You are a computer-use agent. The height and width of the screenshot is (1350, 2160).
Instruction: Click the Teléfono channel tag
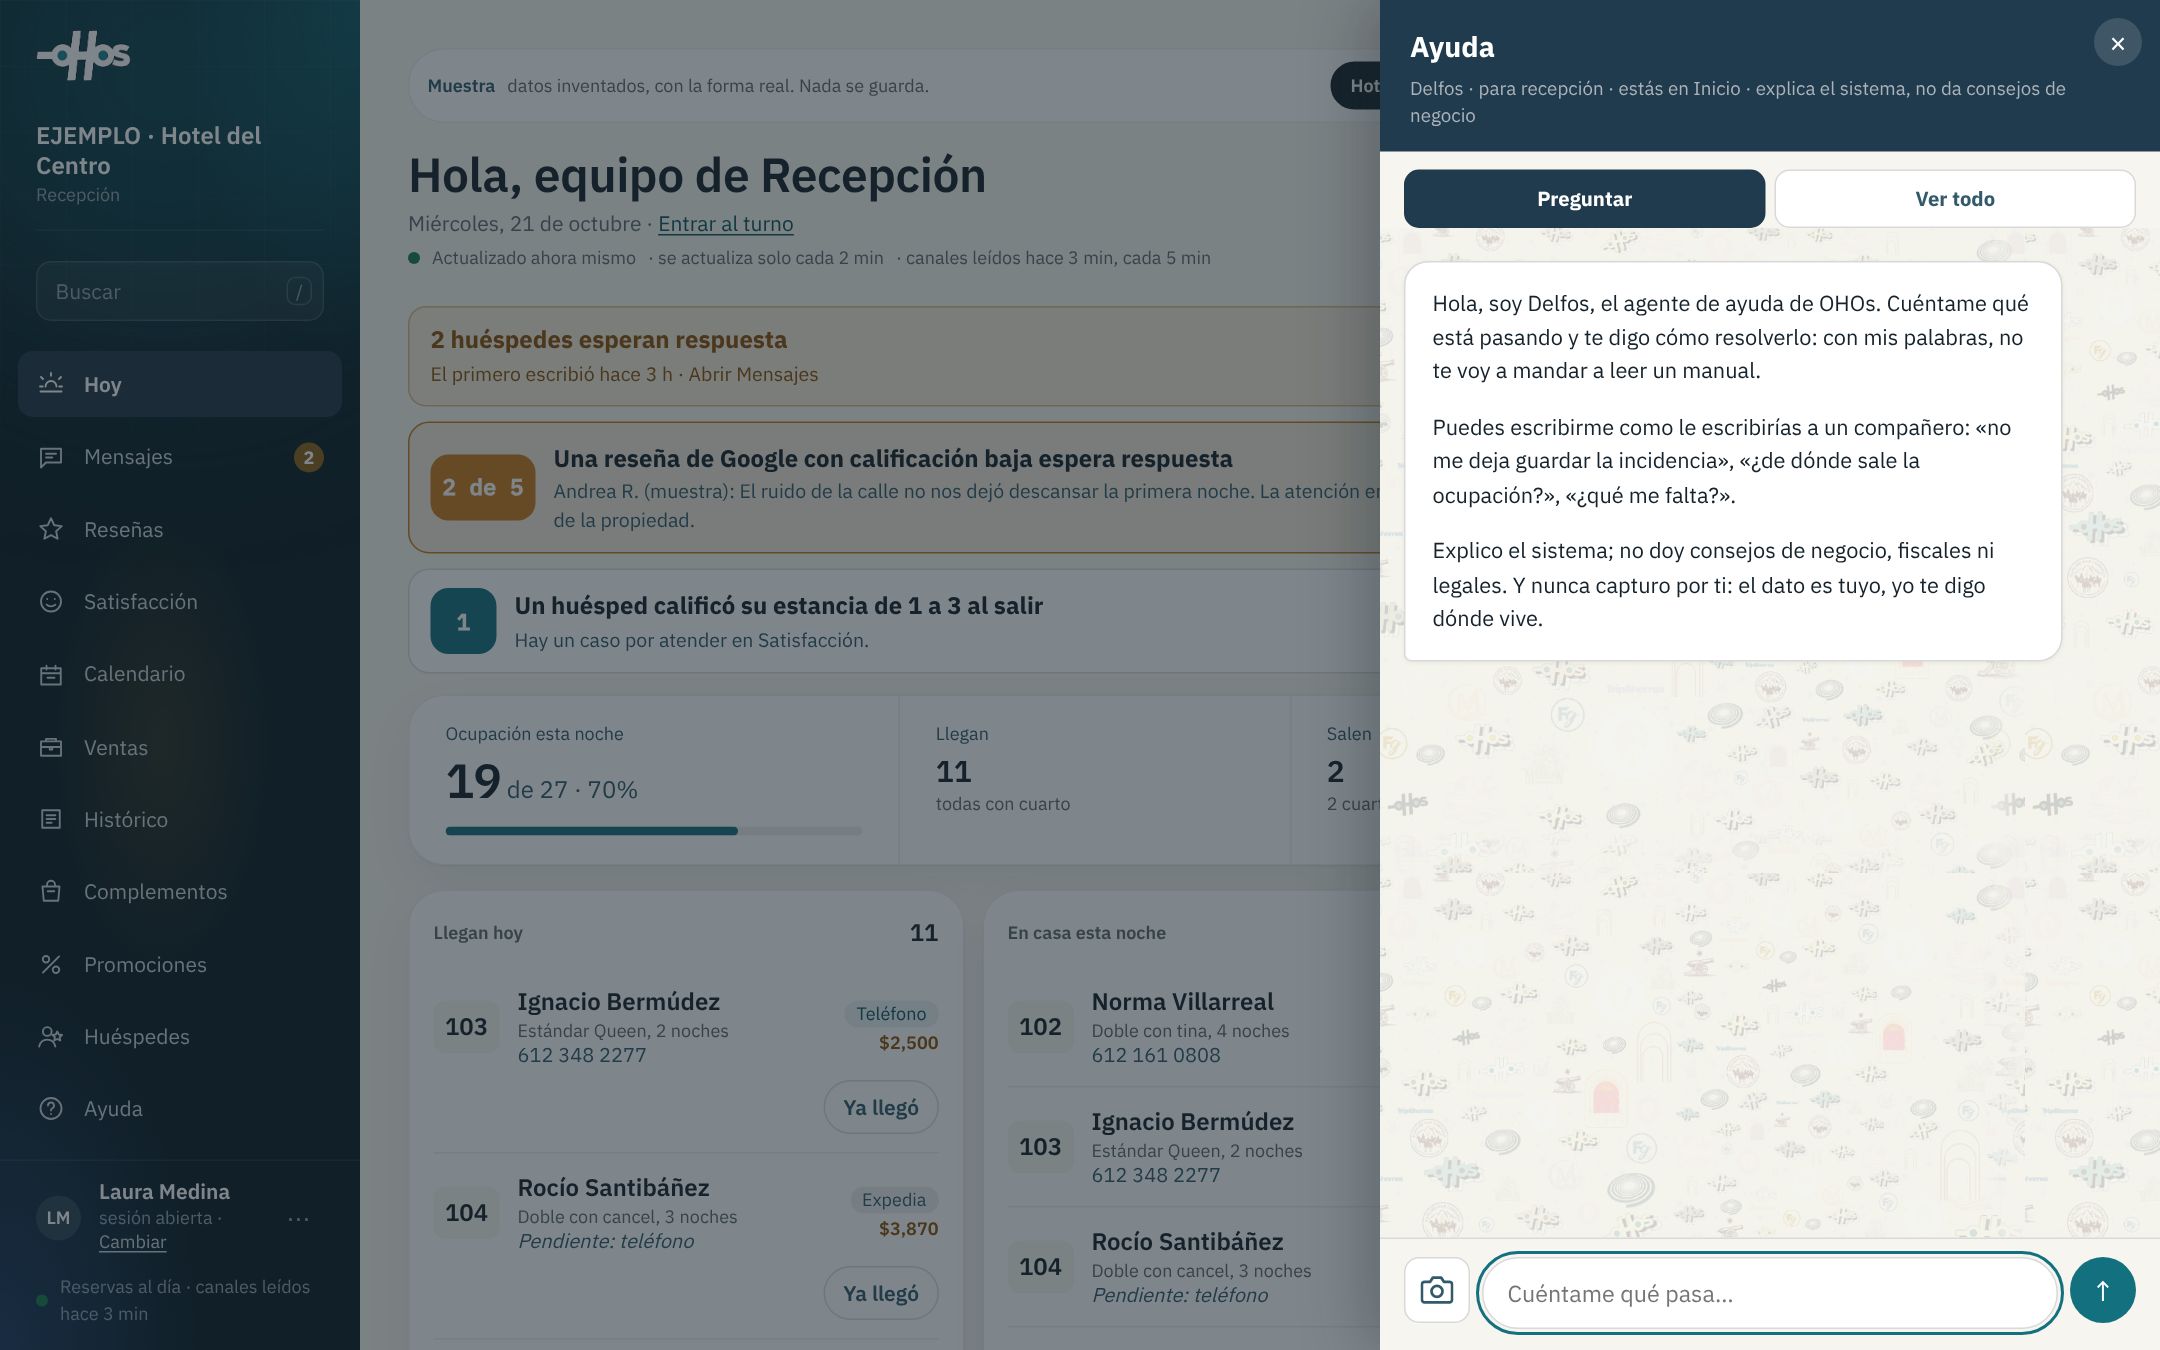click(x=891, y=1013)
